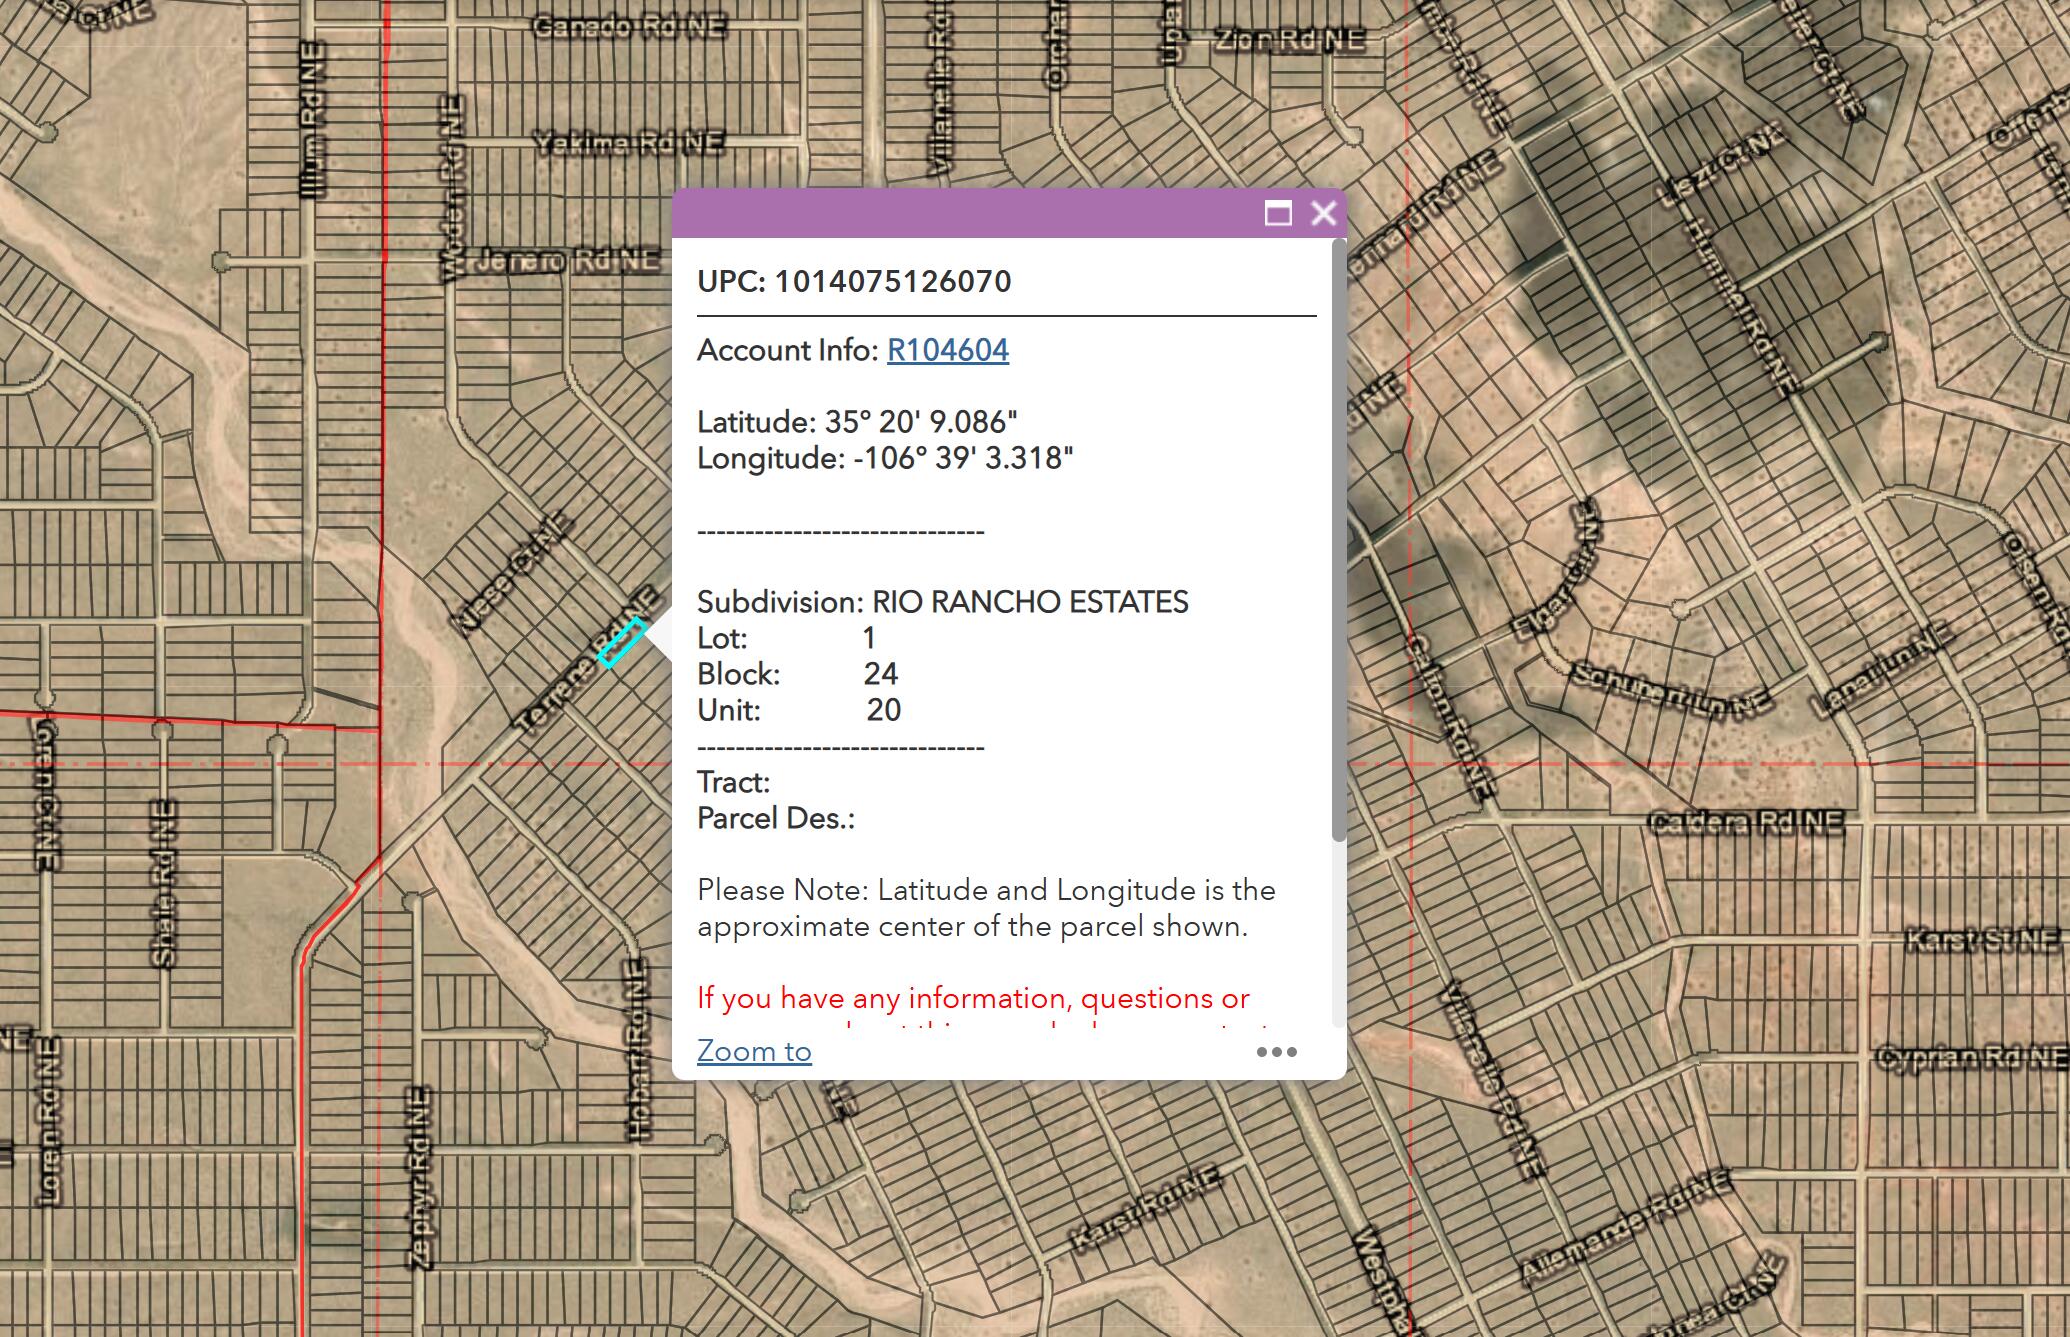Click the Loren Rd NE map label
Image resolution: width=2070 pixels, height=1337 pixels.
click(48, 1120)
